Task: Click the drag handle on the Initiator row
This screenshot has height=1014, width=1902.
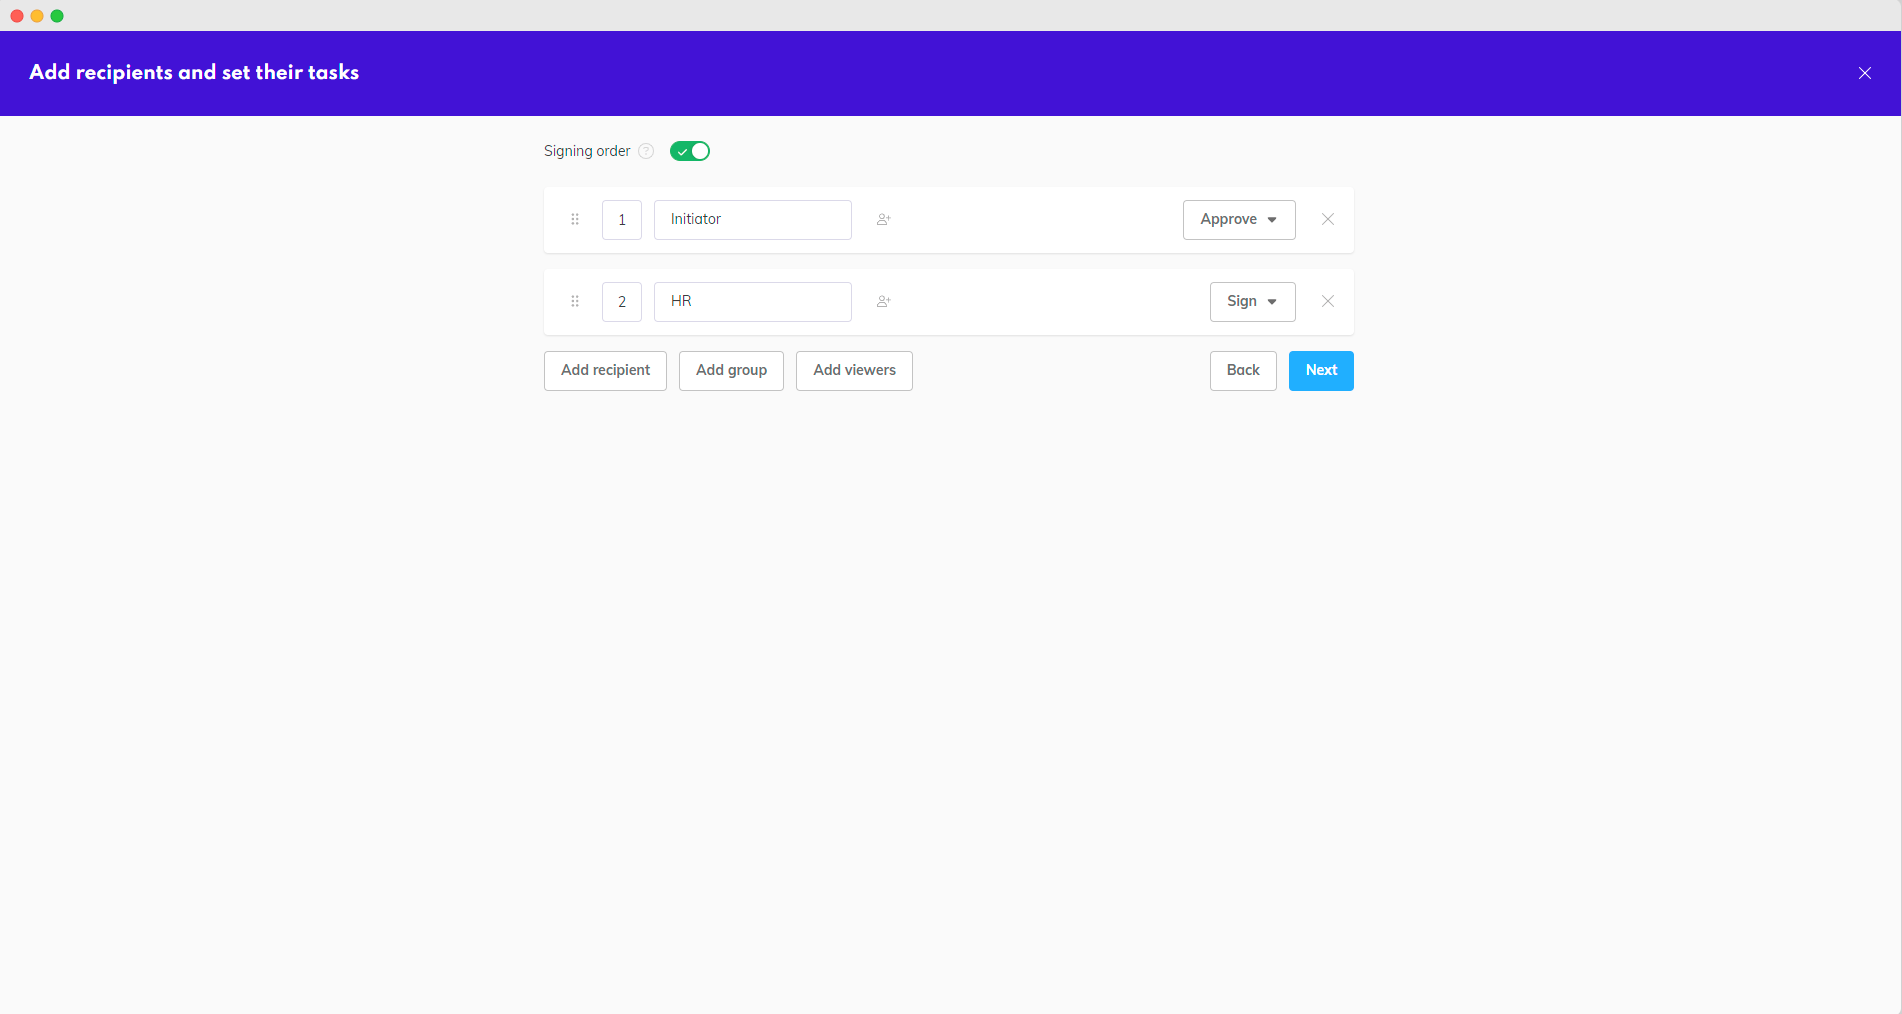Action: tap(575, 219)
